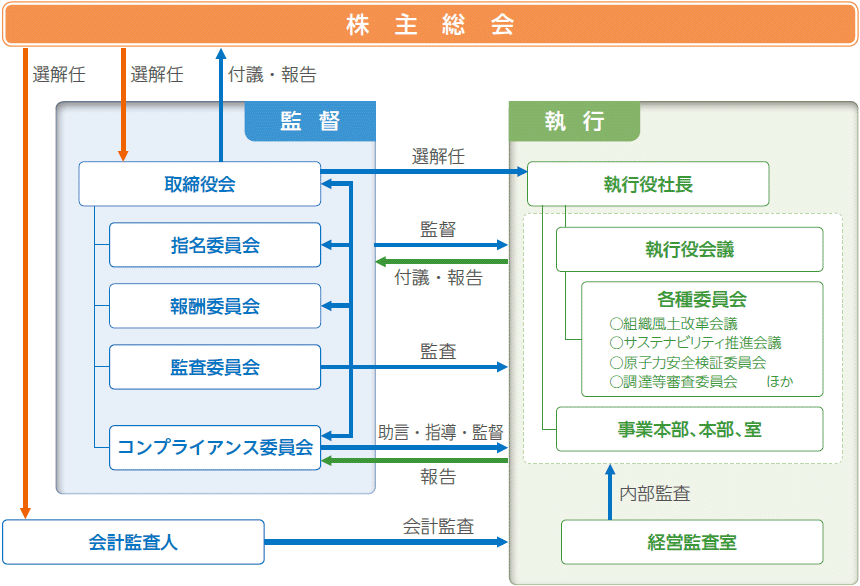The image size is (860, 586).
Task: Click the 会計監査 arrow label
Action: pos(438,526)
